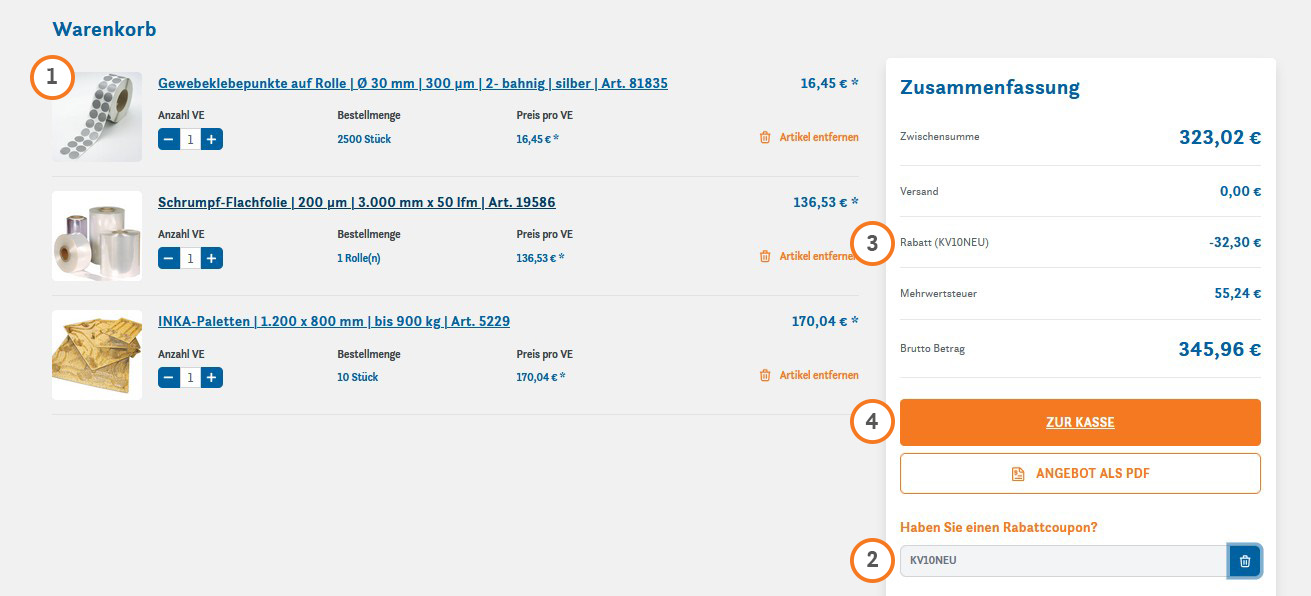The image size is (1311, 596).
Task: Open Schrumpf-Flachfolie Art. 19586 product link
Action: pos(357,202)
